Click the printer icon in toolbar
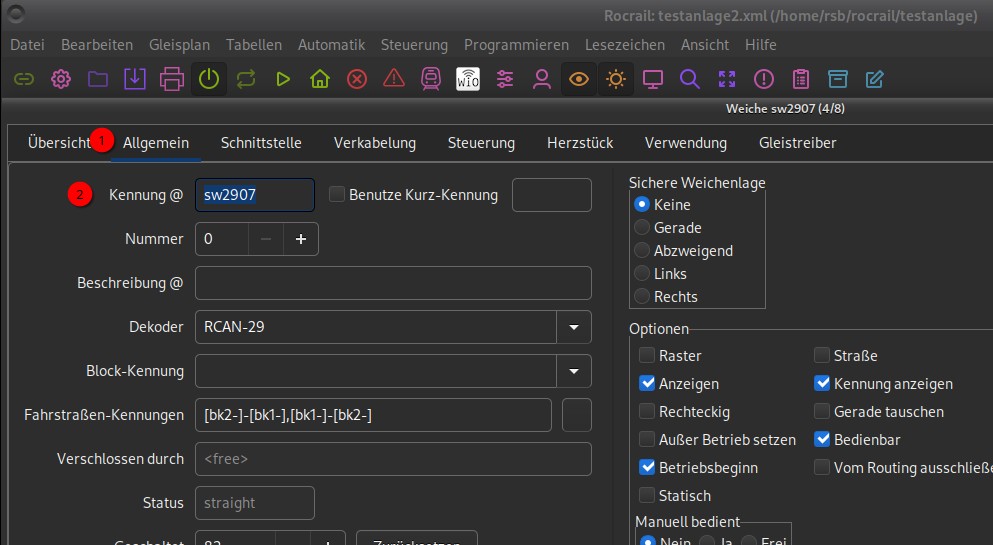The image size is (993, 545). [171, 79]
